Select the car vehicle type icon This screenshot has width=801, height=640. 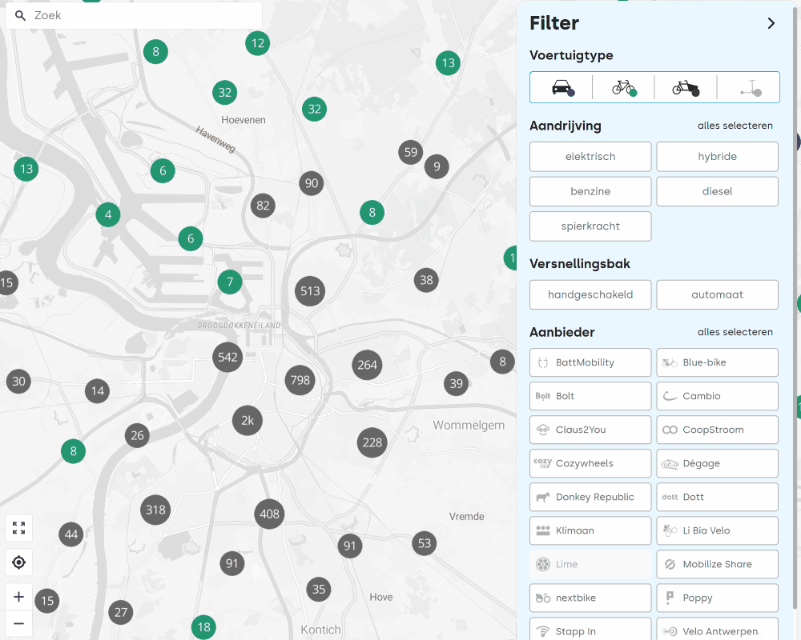pos(561,88)
